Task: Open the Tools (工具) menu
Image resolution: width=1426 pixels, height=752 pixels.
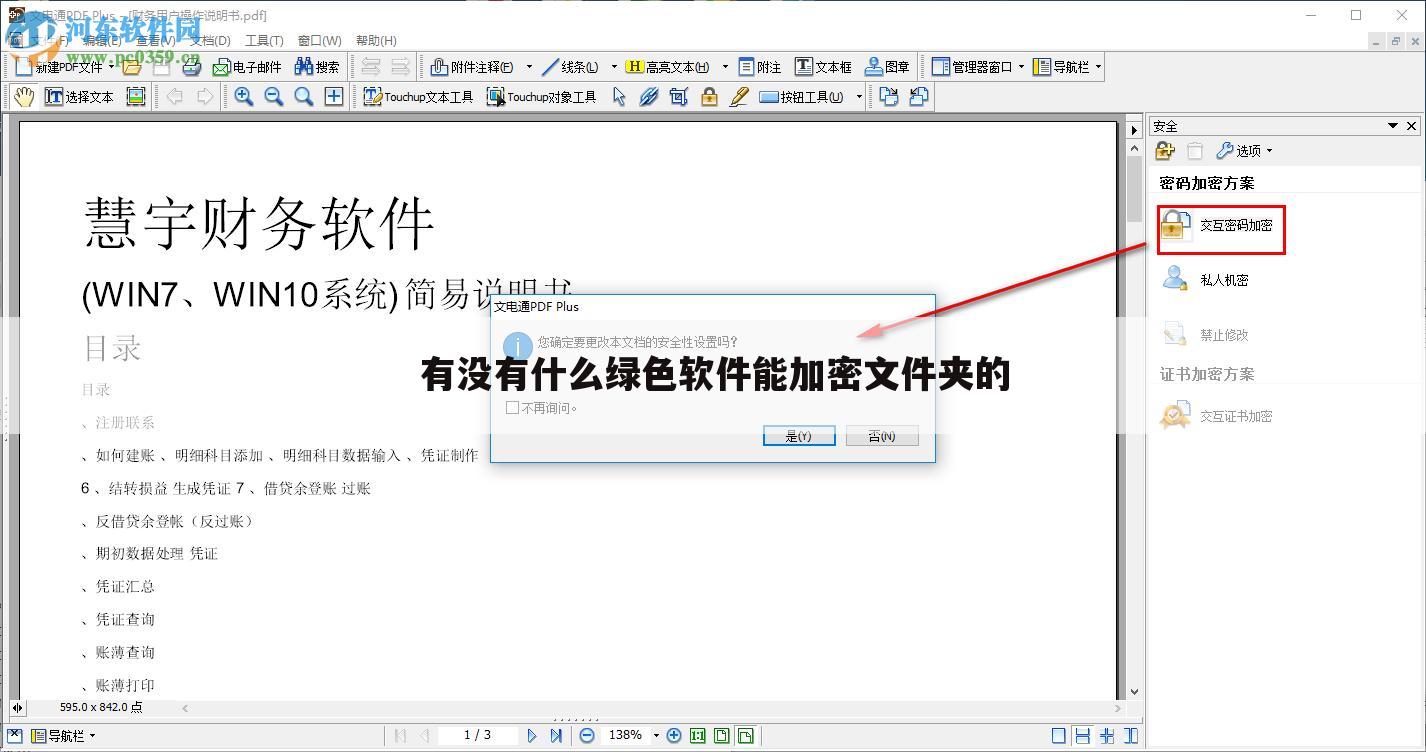Action: tap(264, 41)
